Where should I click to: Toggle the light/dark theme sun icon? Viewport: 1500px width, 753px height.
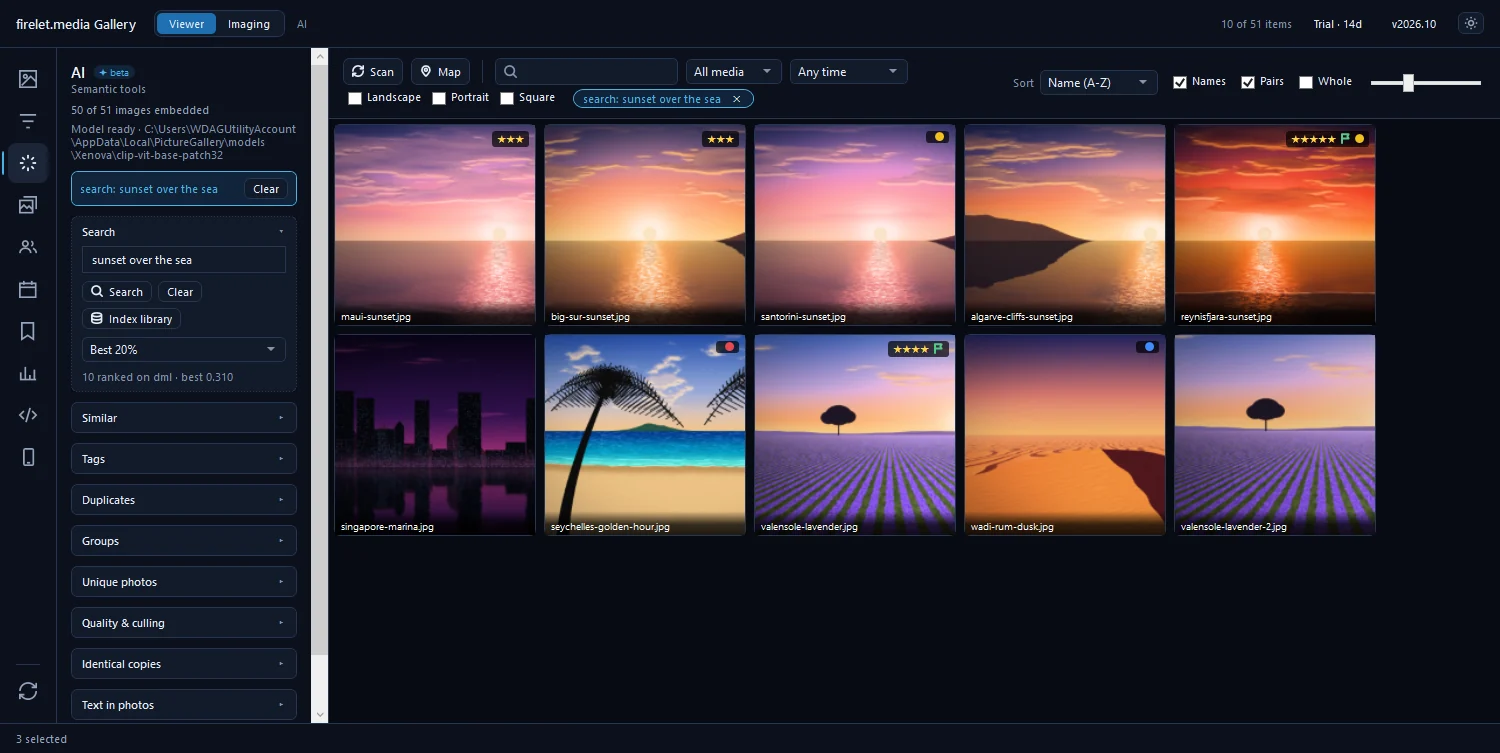click(1469, 24)
